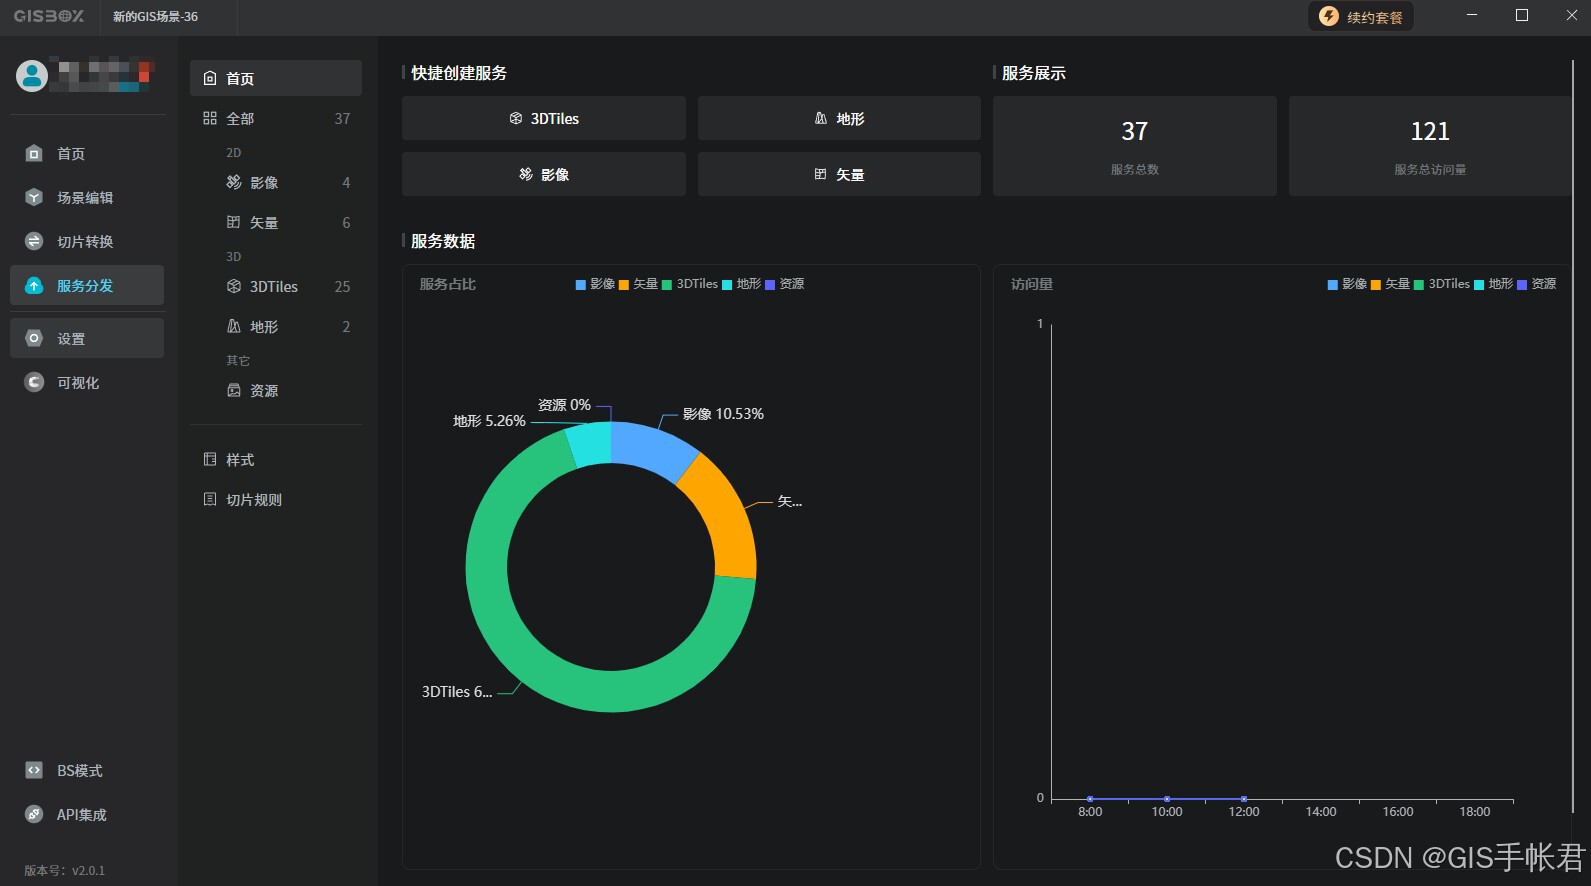The height and width of the screenshot is (886, 1591).
Task: Open 切片转换 in the left sidebar
Action: tap(87, 241)
